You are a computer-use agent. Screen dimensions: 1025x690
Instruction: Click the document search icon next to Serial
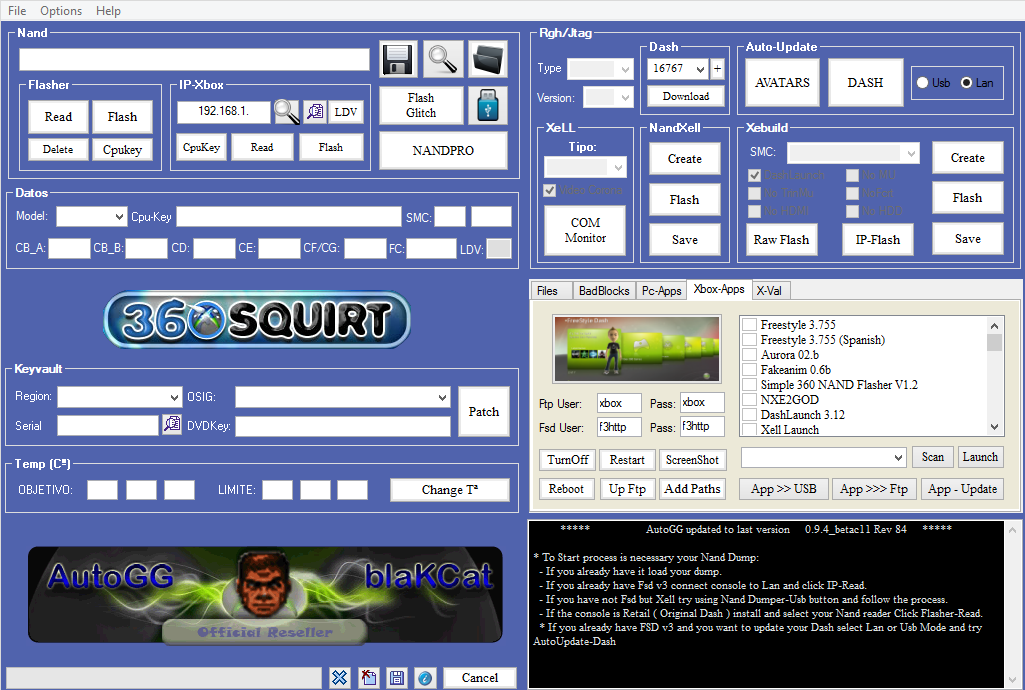click(x=172, y=425)
